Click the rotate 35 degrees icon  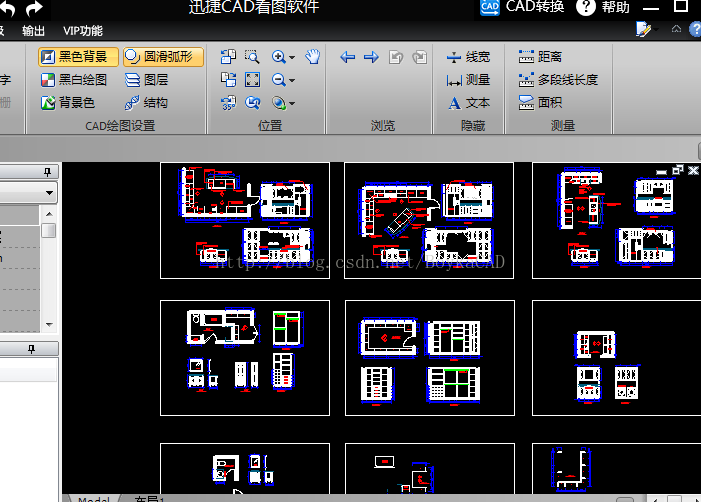[228, 103]
